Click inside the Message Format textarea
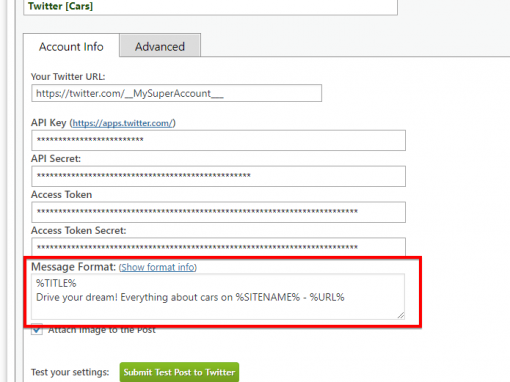 point(218,297)
